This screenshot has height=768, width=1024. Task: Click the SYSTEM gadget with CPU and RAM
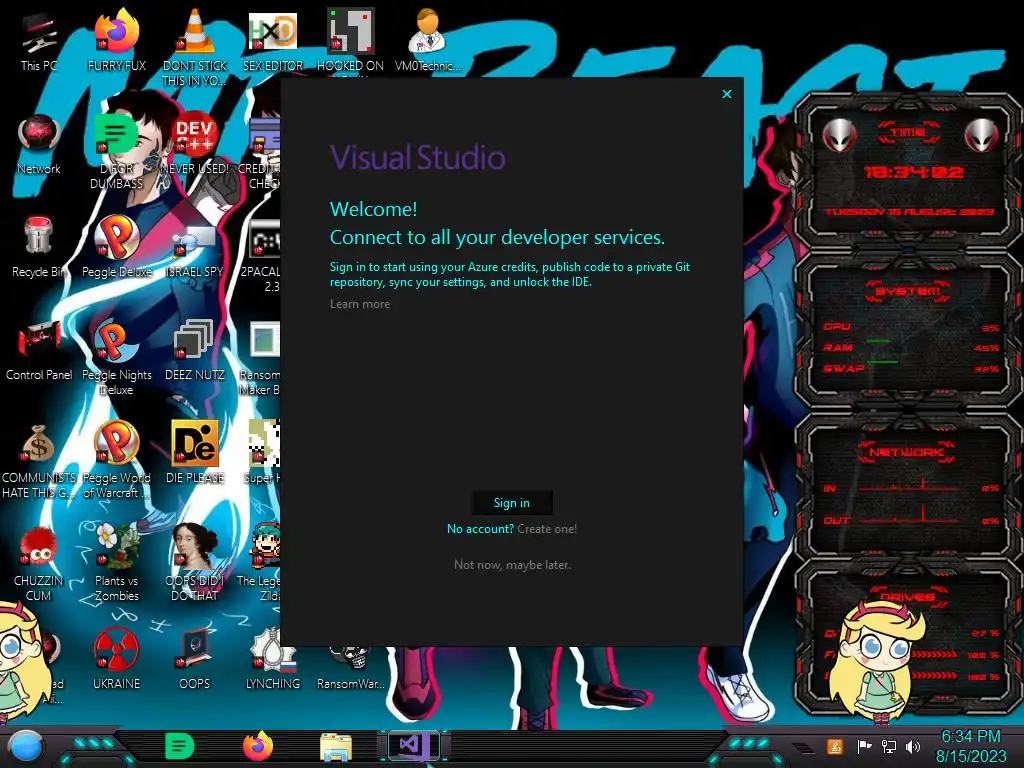click(909, 330)
